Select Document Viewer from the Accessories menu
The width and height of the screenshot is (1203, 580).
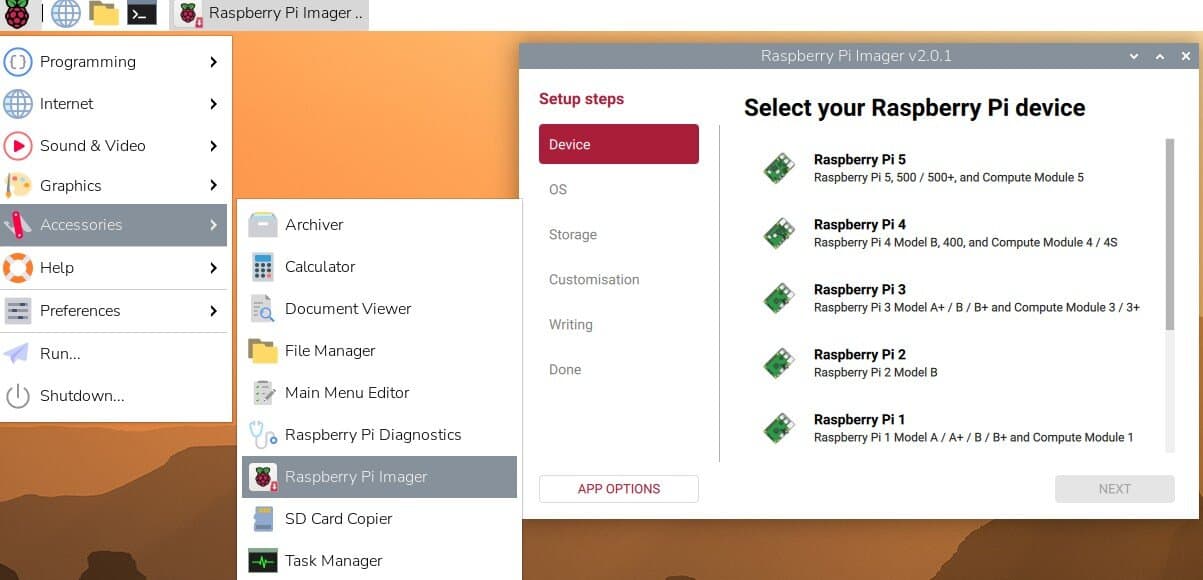coord(347,309)
